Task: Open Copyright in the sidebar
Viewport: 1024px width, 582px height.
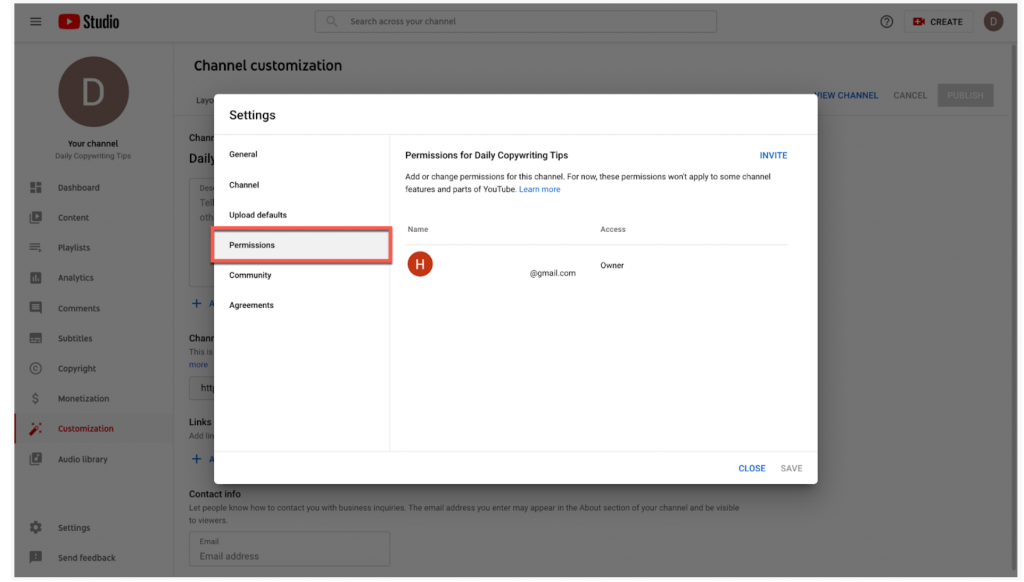Action: [76, 368]
